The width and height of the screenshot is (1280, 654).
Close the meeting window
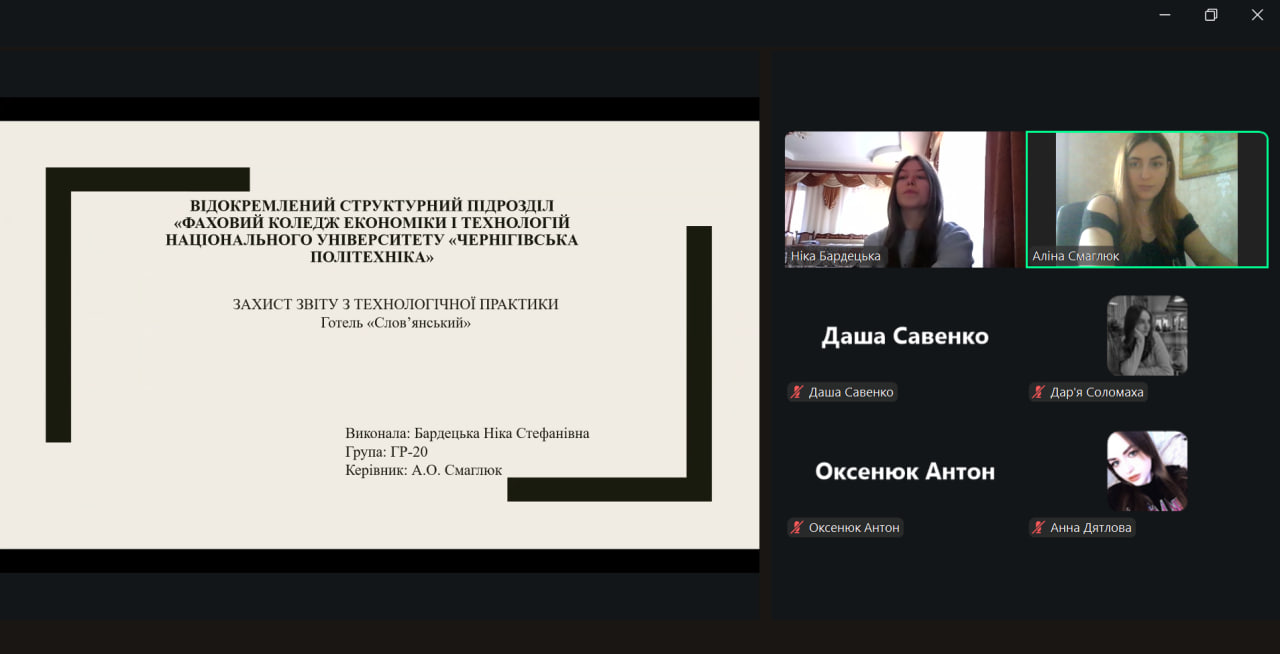click(1257, 15)
